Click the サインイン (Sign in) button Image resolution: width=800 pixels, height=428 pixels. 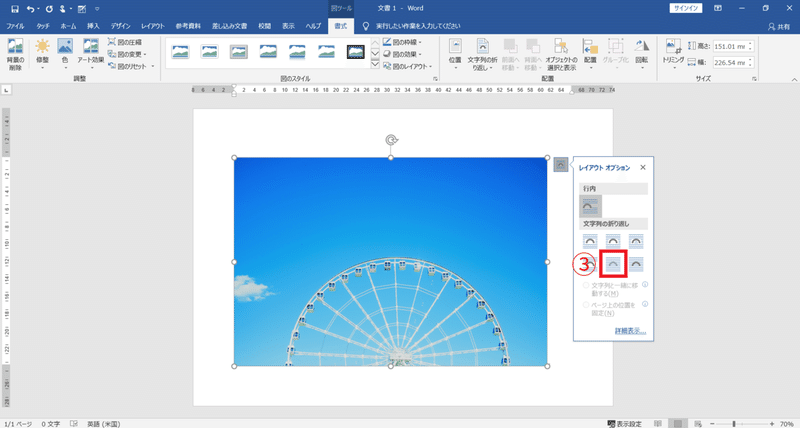686,8
